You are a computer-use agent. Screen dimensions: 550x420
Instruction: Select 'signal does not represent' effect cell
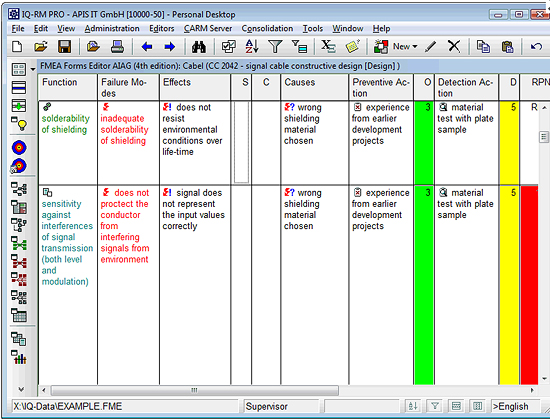[195, 285]
